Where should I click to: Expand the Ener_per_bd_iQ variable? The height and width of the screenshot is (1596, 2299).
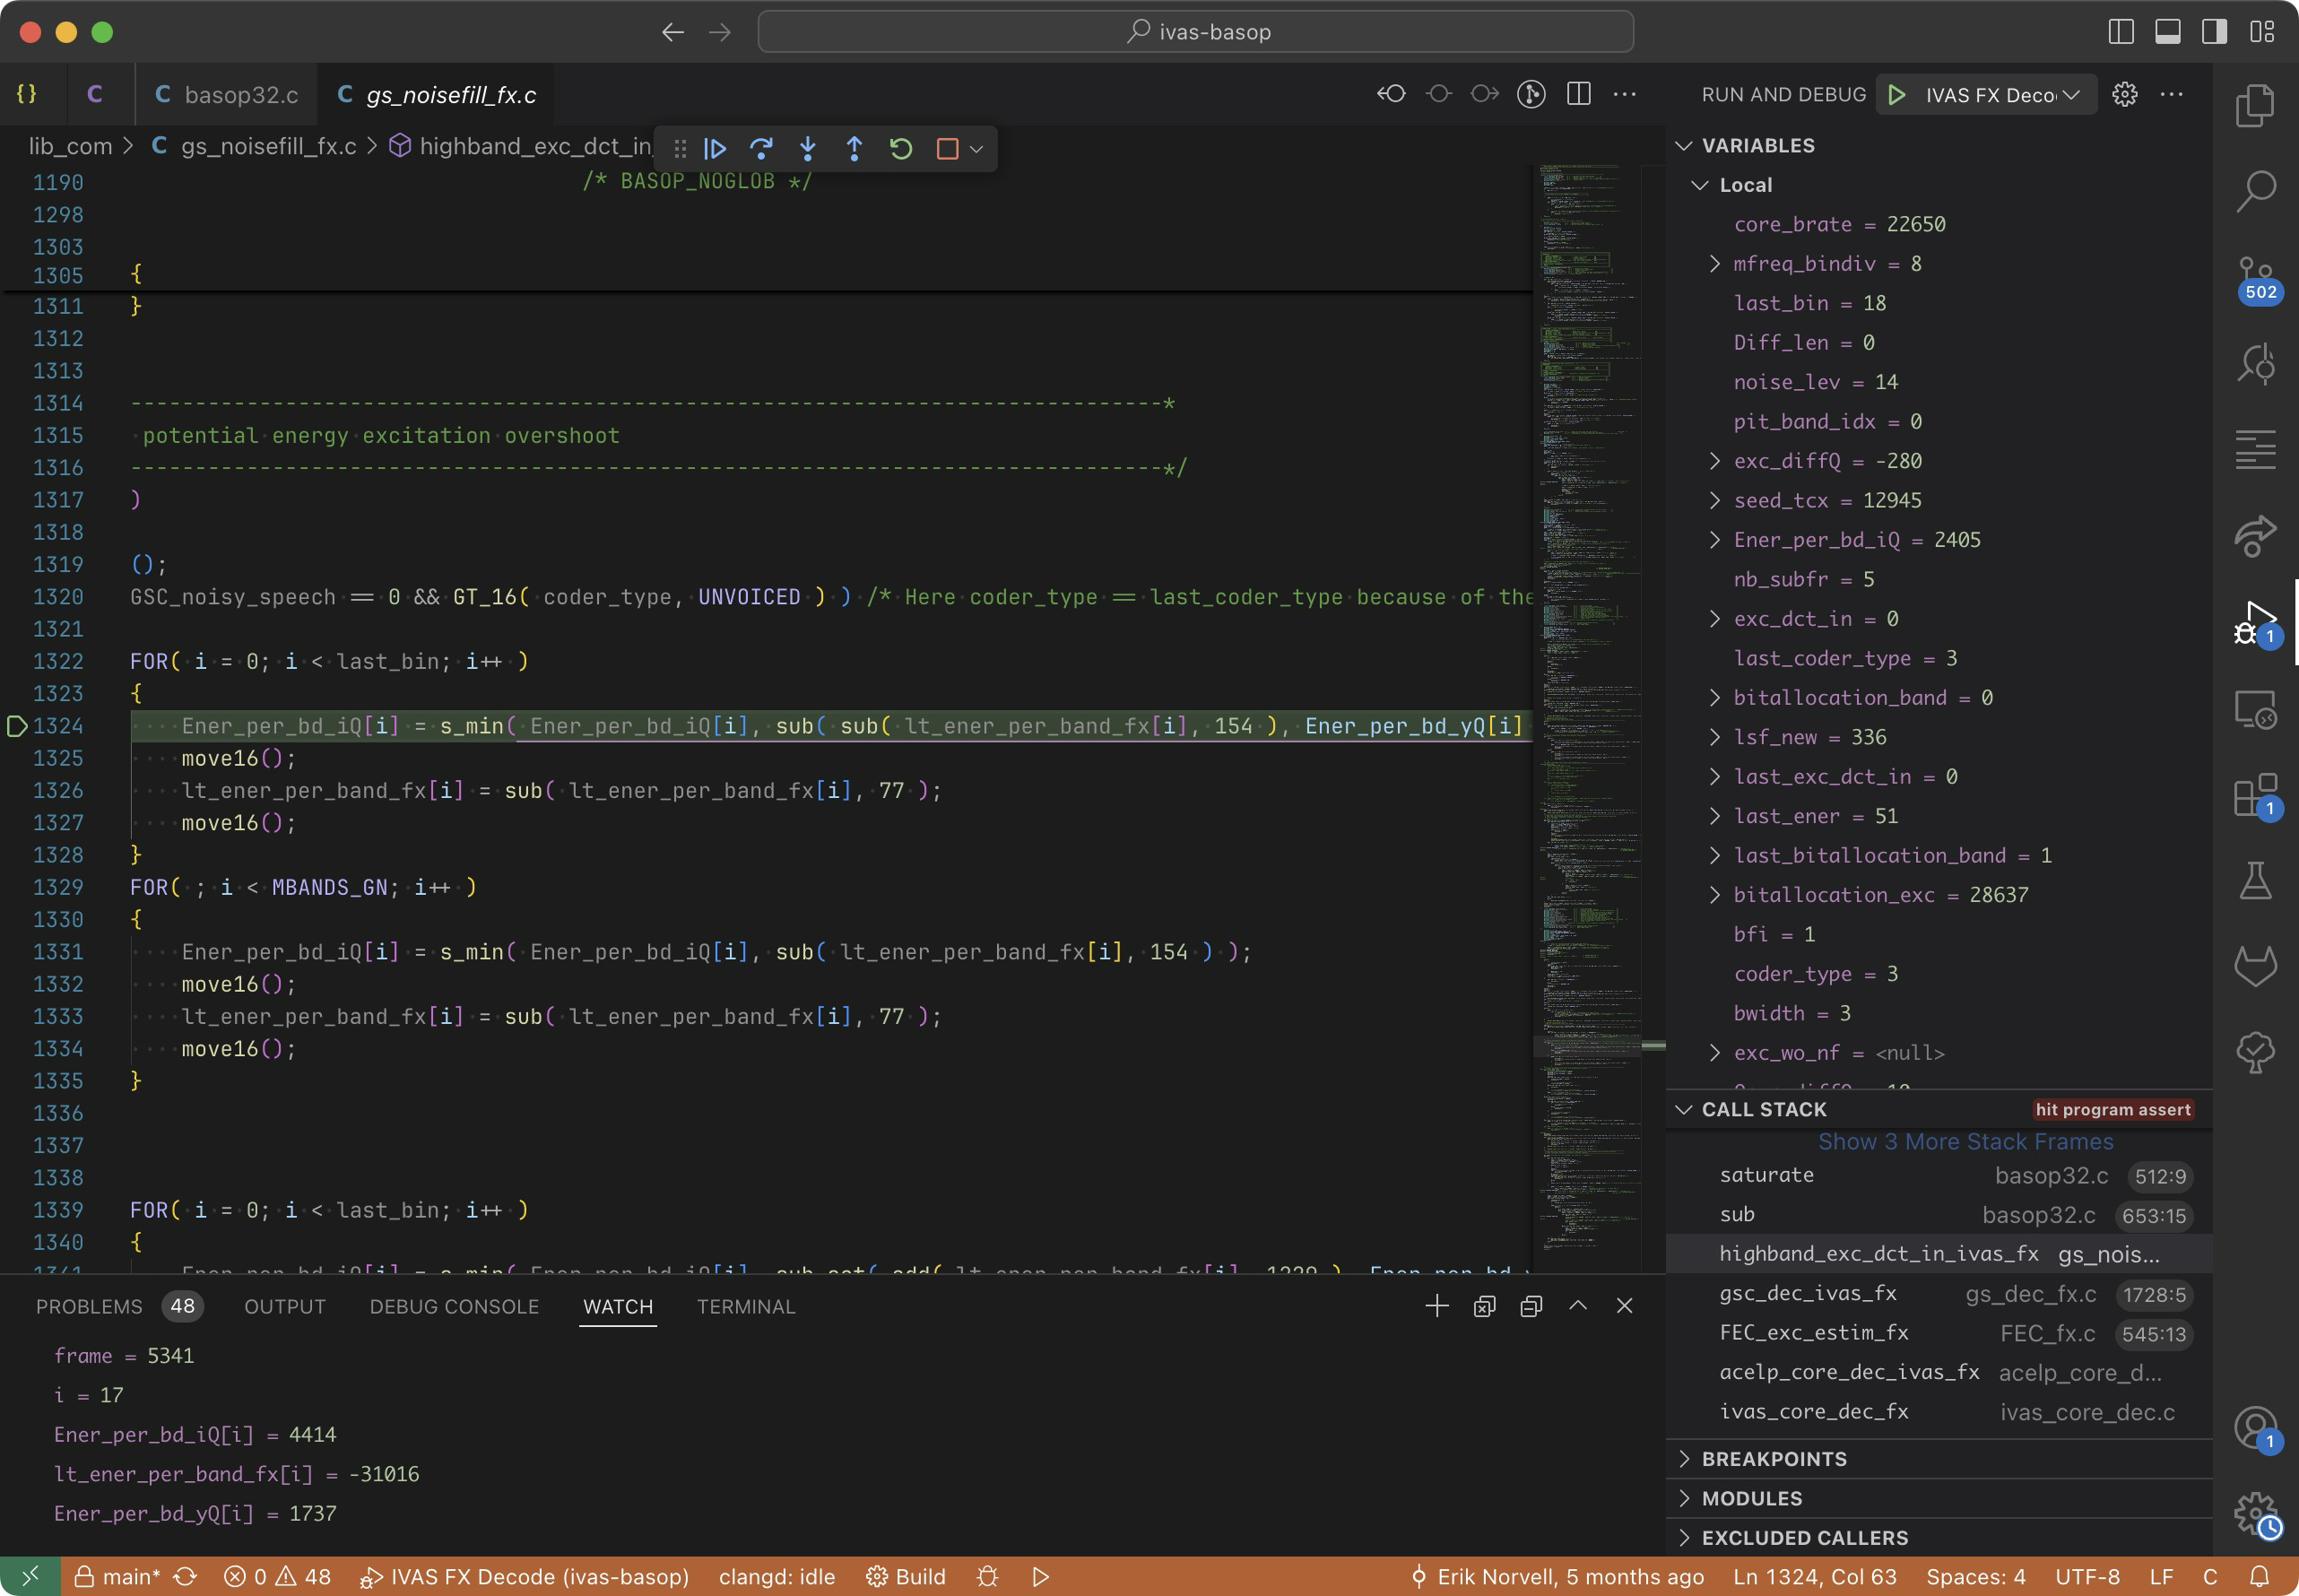1715,540
